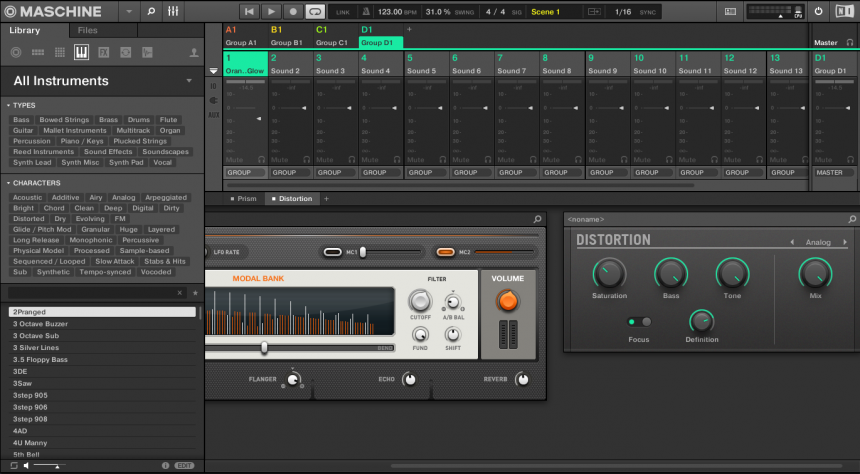Collapse the TYPES section

8,105
